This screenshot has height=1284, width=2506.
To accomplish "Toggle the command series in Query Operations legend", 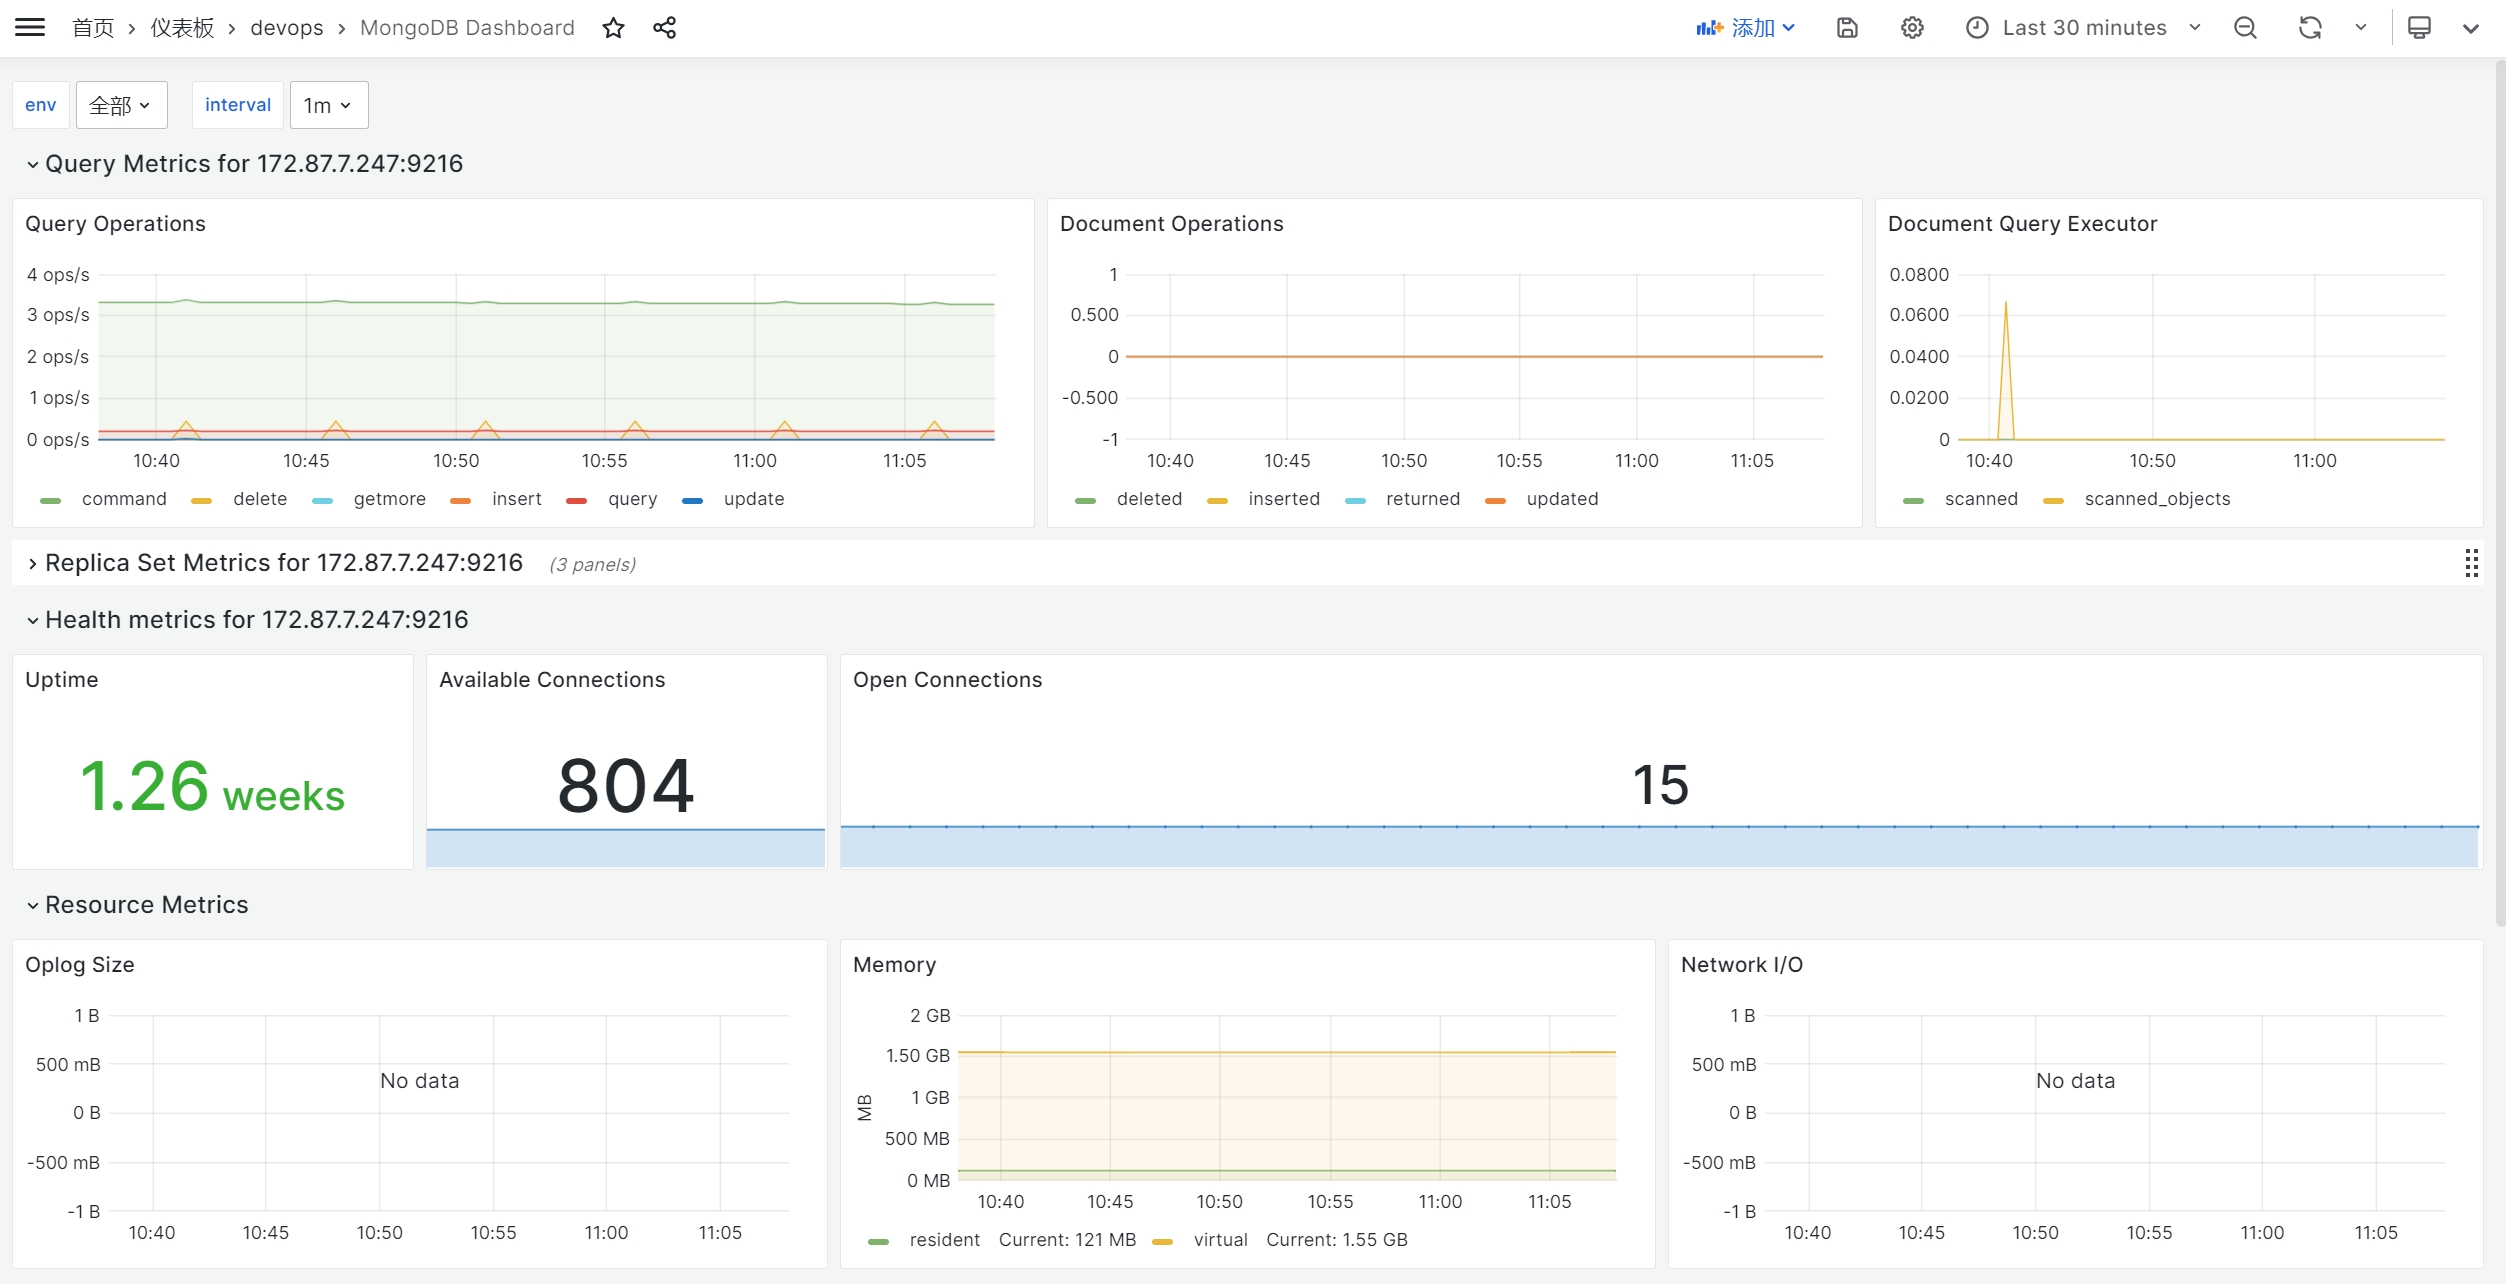I will 124,499.
